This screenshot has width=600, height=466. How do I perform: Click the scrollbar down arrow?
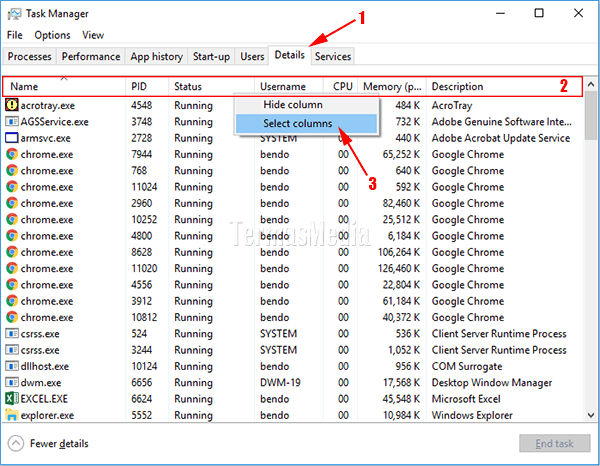pos(591,415)
